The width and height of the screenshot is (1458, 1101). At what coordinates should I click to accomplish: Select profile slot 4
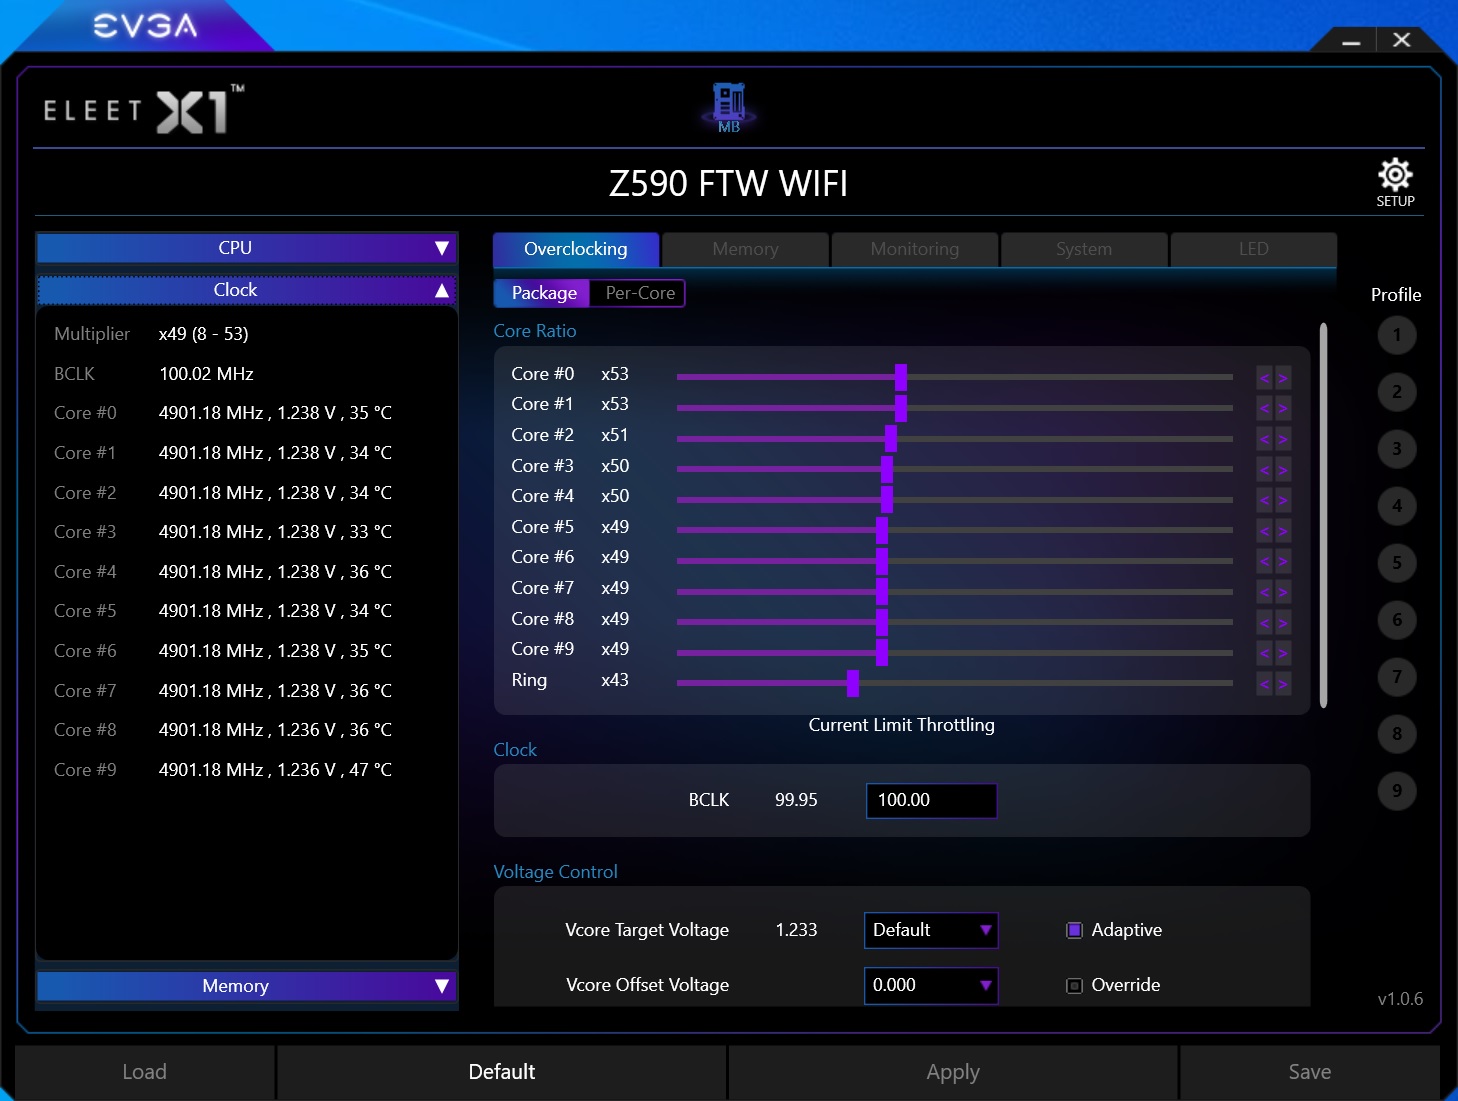coord(1397,506)
